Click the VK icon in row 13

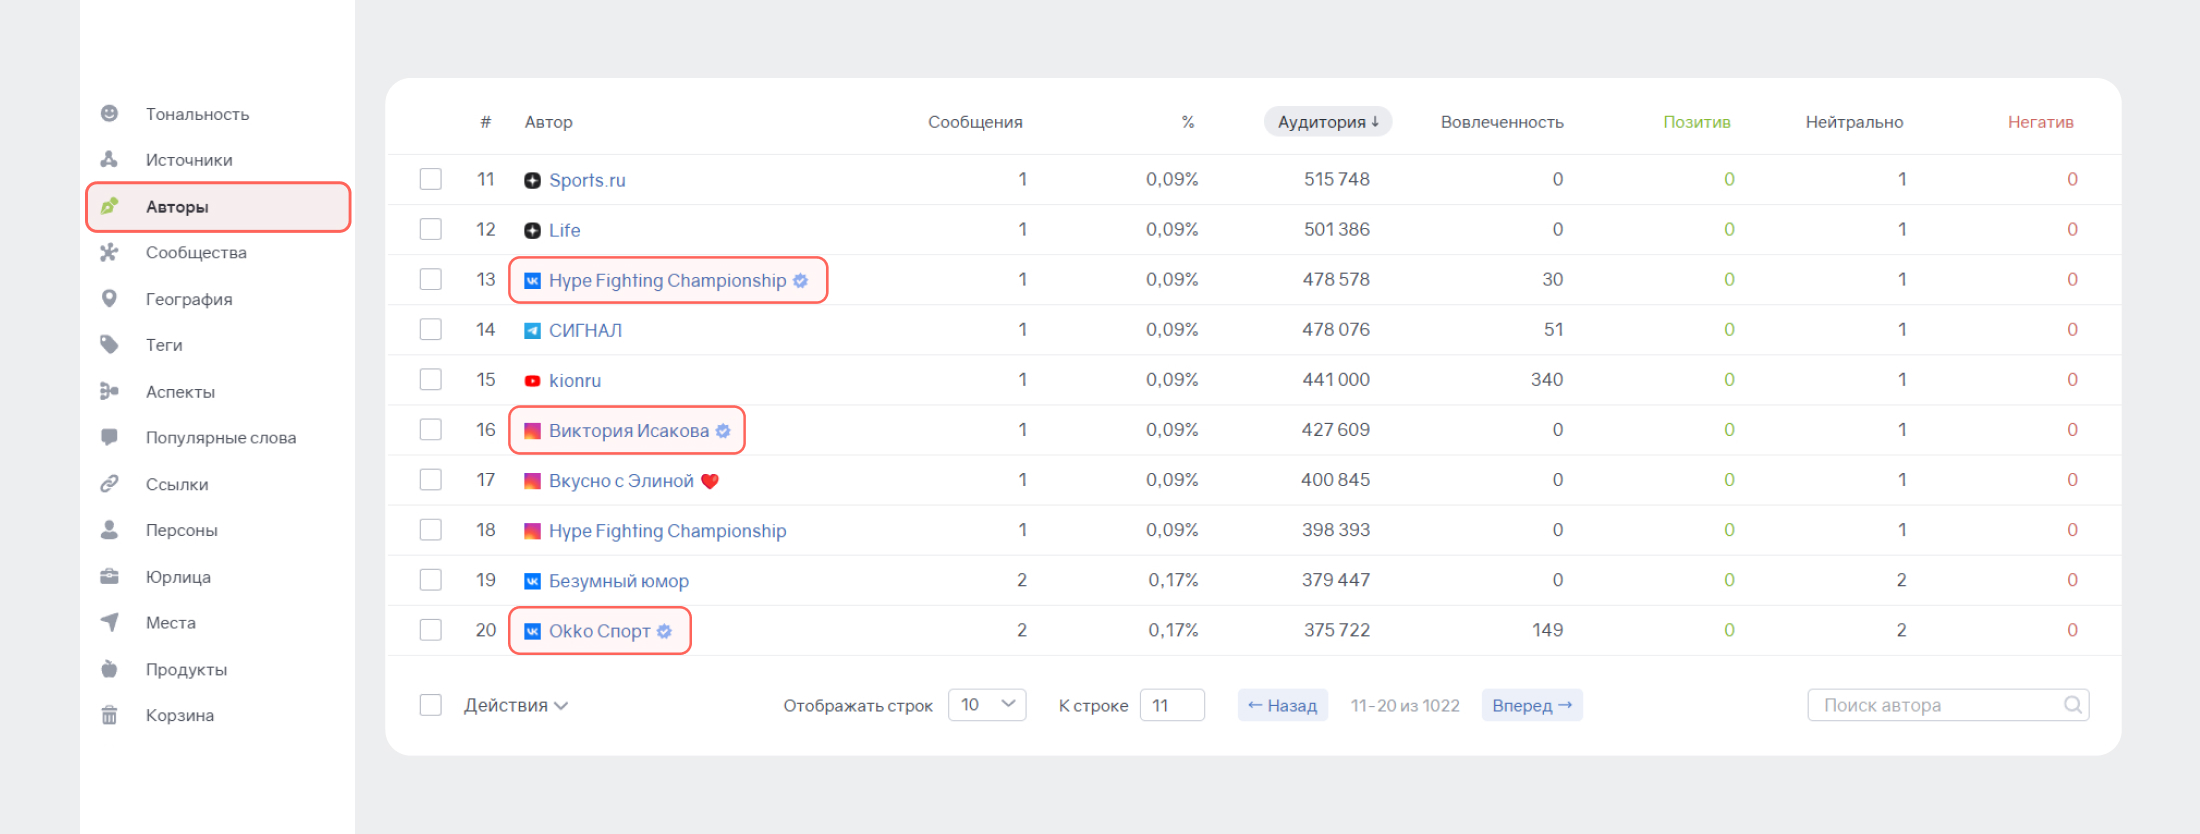(x=533, y=281)
